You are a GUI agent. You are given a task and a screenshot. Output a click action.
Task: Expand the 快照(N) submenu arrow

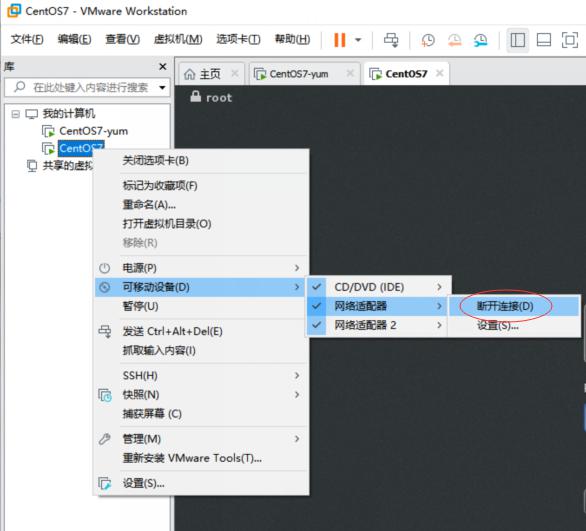[x=297, y=395]
